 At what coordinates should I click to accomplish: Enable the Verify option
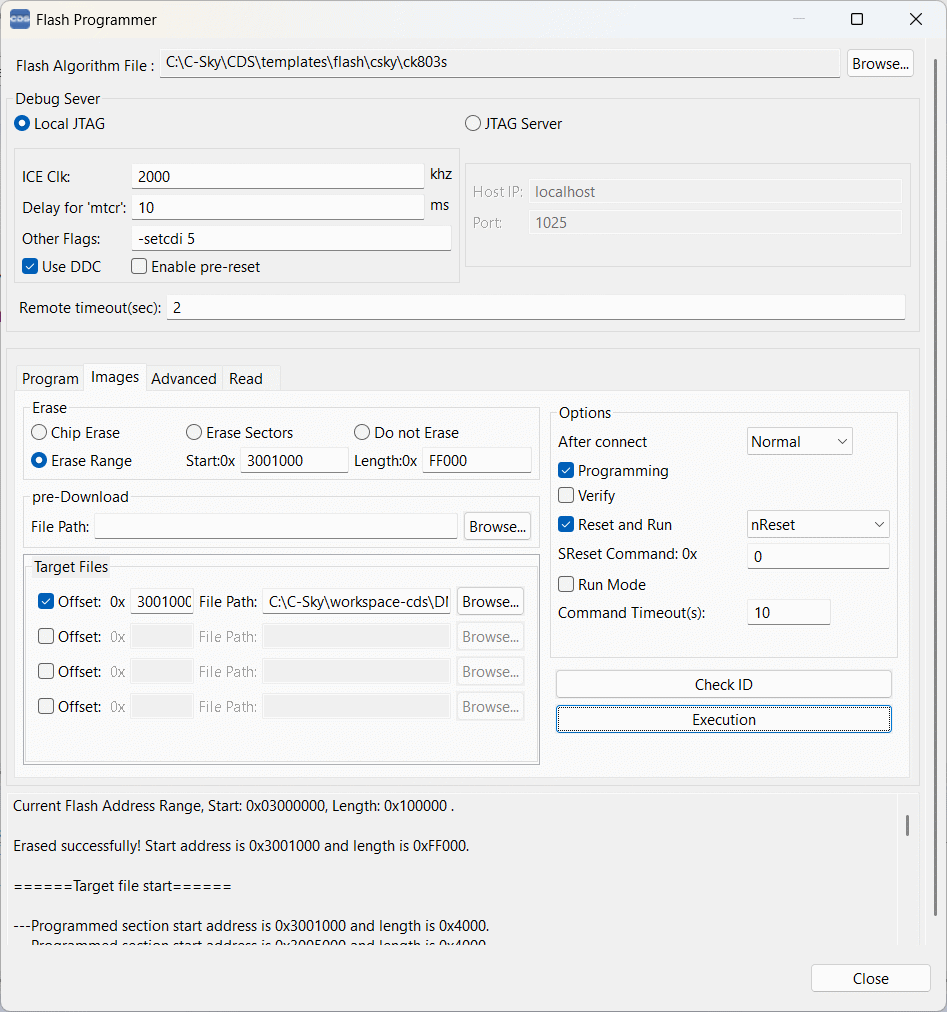tap(567, 496)
